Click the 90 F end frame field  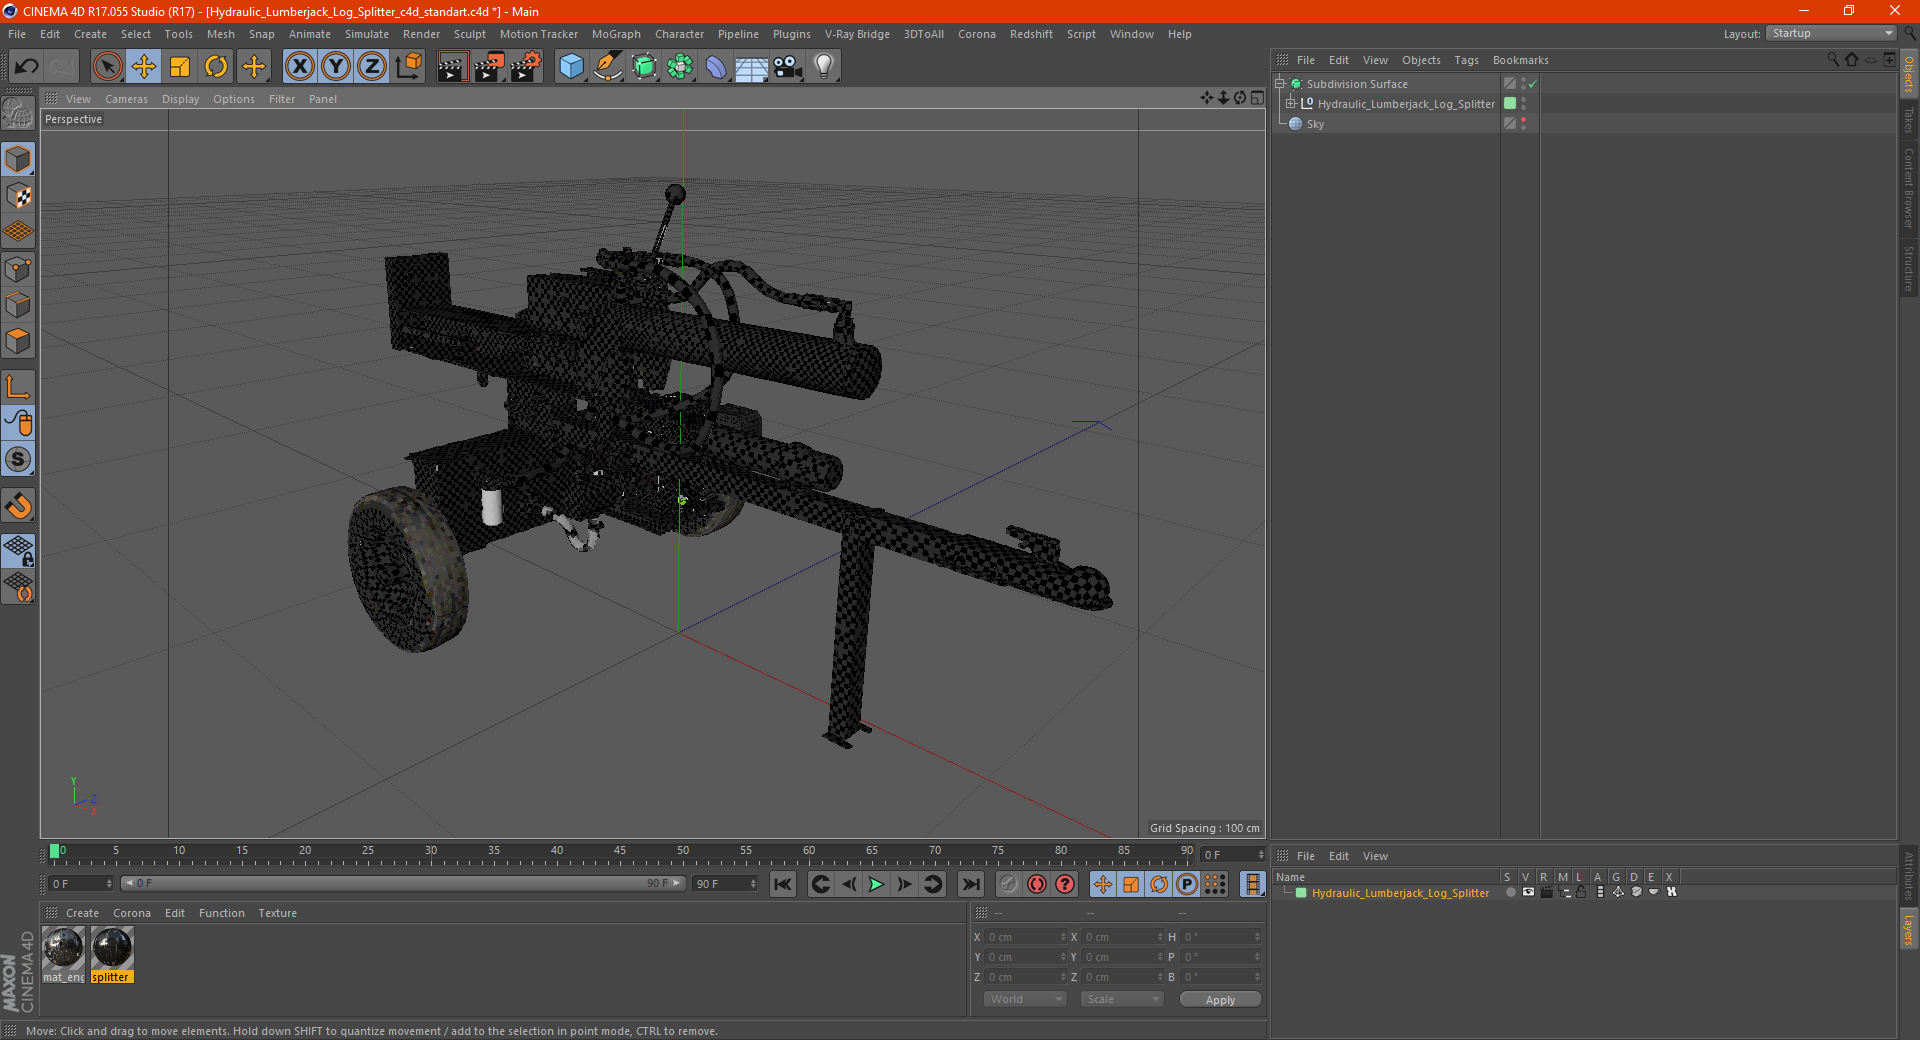click(725, 884)
